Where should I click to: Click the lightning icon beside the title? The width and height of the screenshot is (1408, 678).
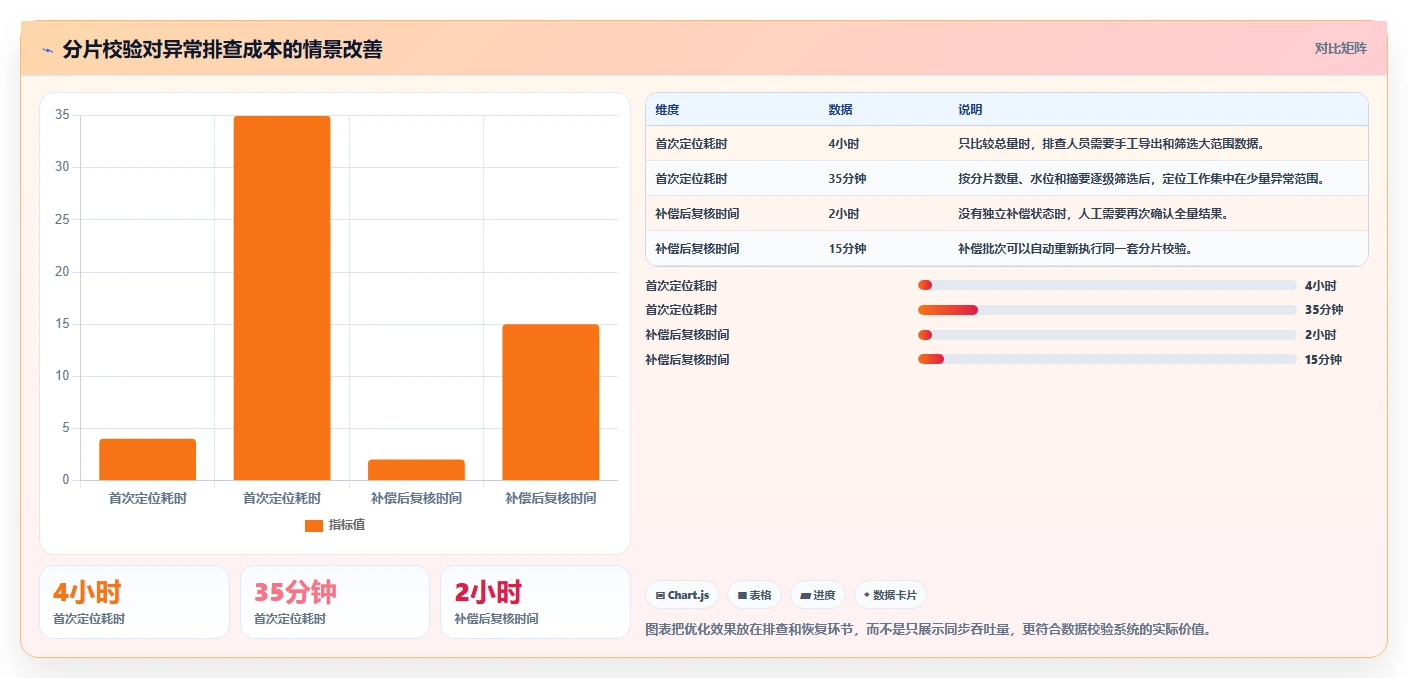tap(47, 50)
